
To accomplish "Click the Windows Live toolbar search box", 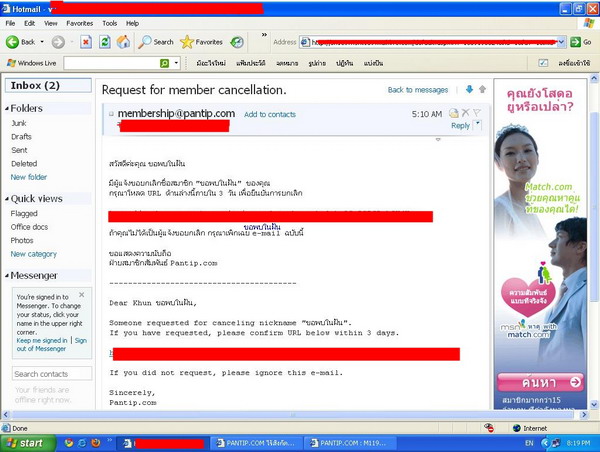I will pyautogui.click(x=112, y=63).
